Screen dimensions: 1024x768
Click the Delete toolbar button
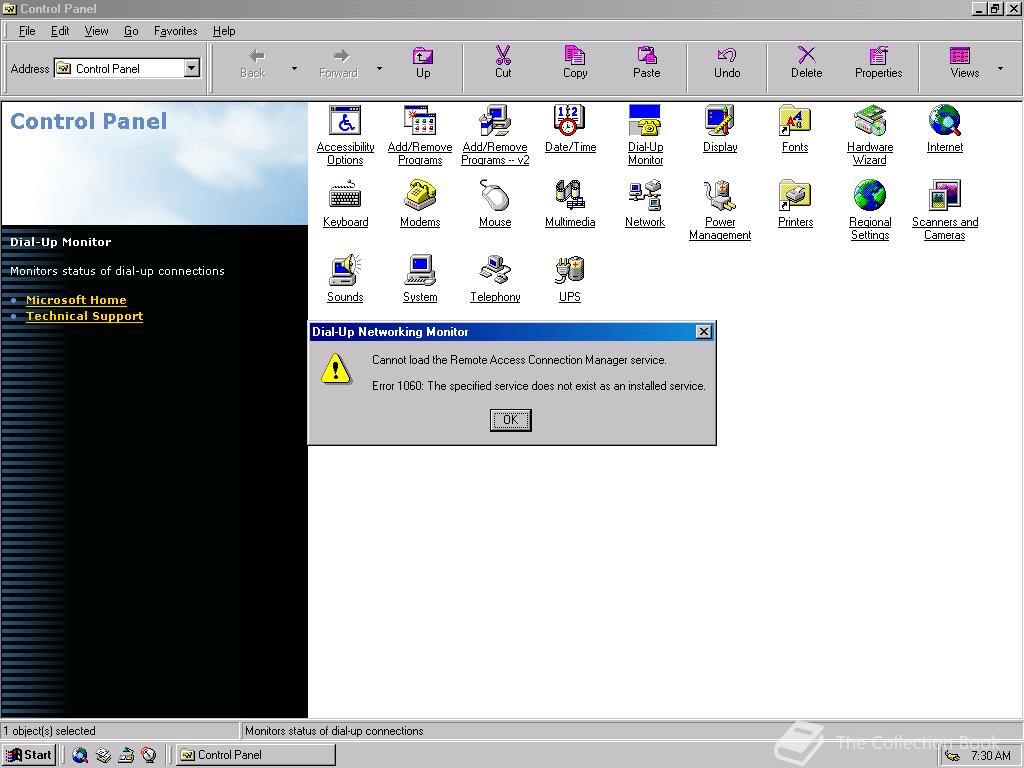click(807, 63)
